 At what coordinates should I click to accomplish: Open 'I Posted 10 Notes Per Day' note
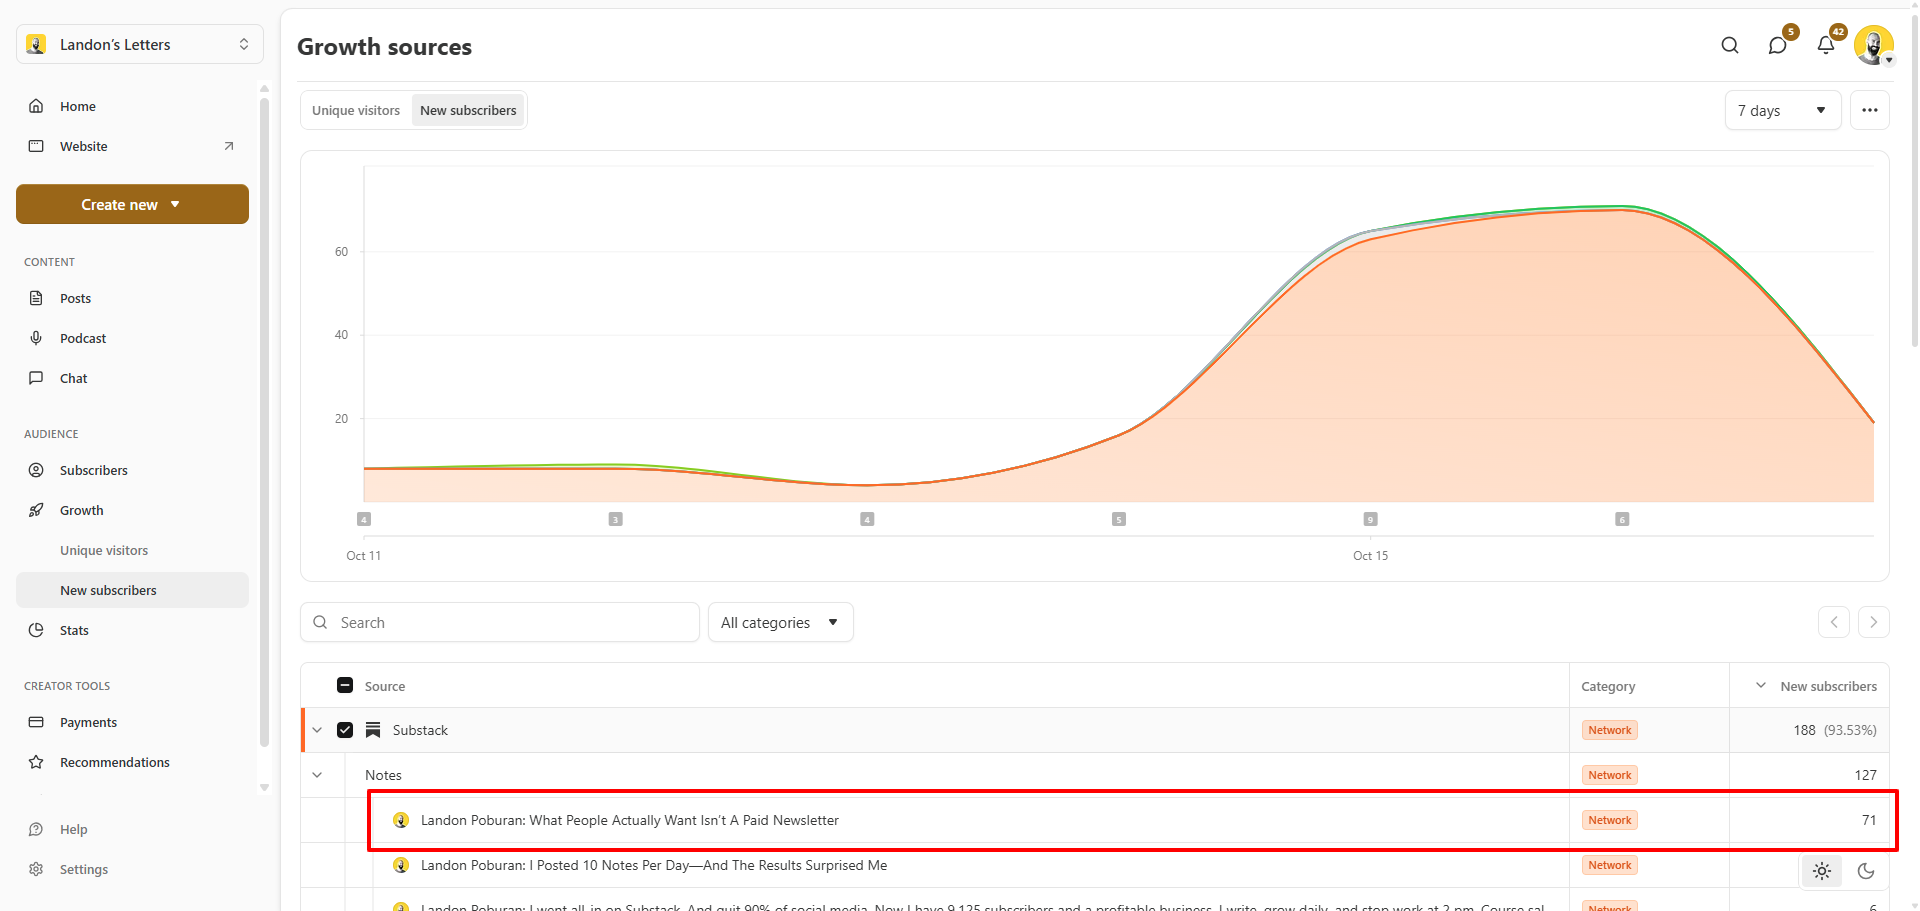pos(654,865)
